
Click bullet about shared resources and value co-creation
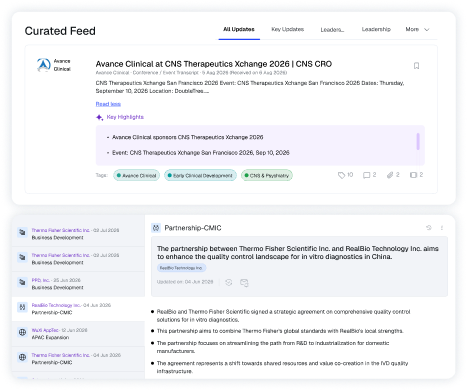tap(282, 367)
